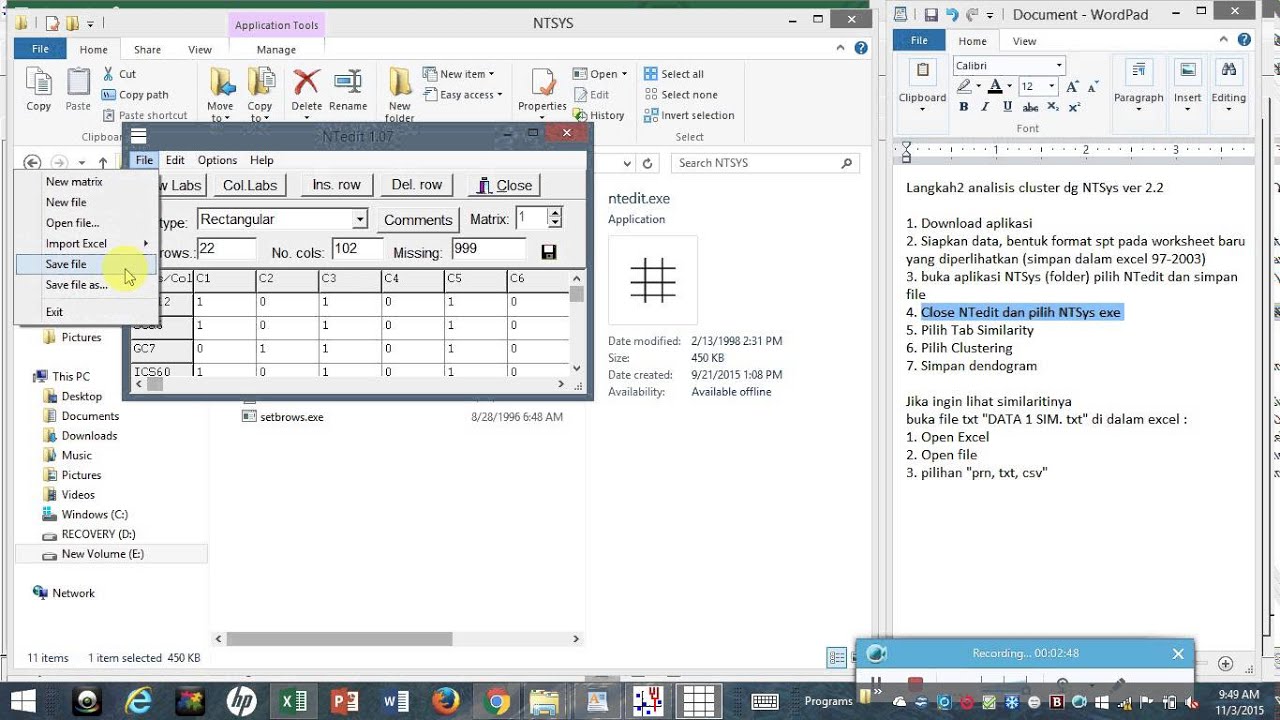
Task: Select the GC7 row label
Action: (x=163, y=349)
